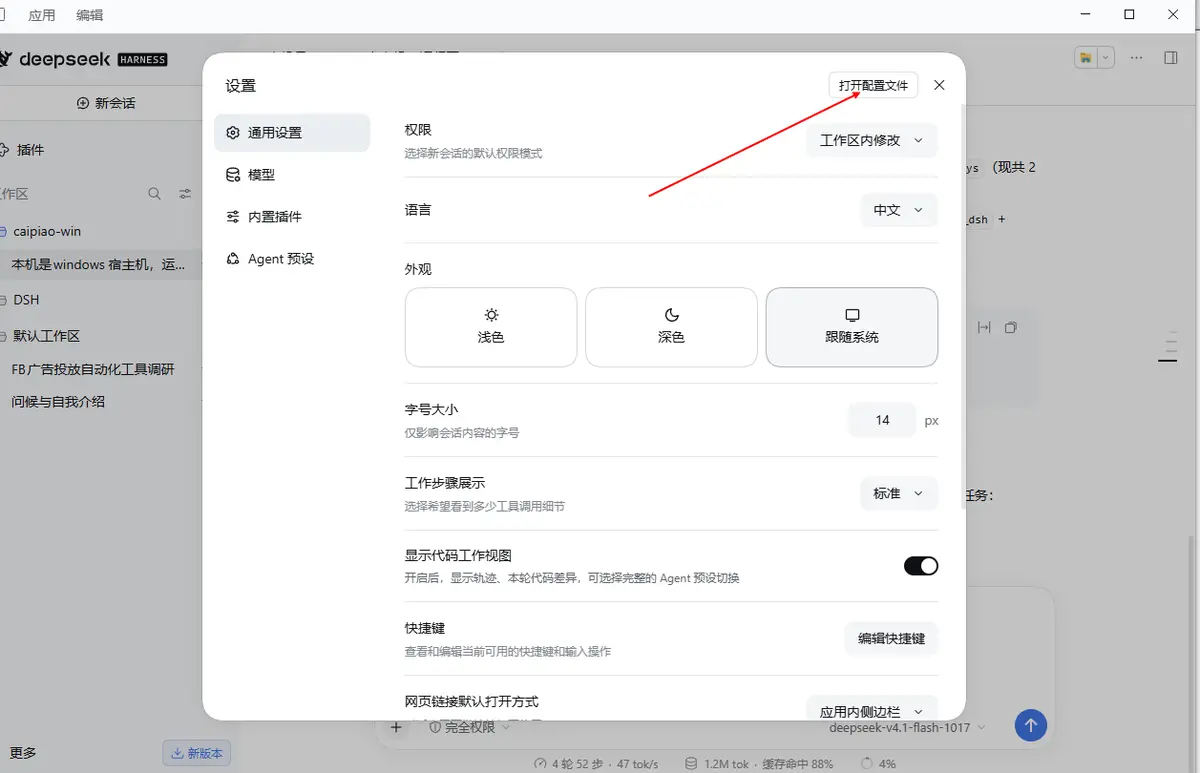Toggle the 显示代码工作视图 switch
The height and width of the screenshot is (773, 1200).
tap(921, 566)
